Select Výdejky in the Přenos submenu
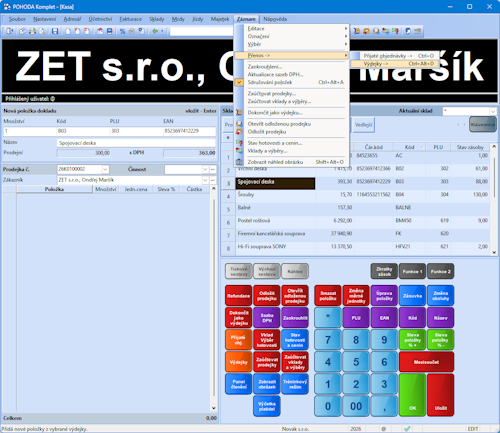The width and height of the screenshot is (500, 433). click(x=394, y=64)
